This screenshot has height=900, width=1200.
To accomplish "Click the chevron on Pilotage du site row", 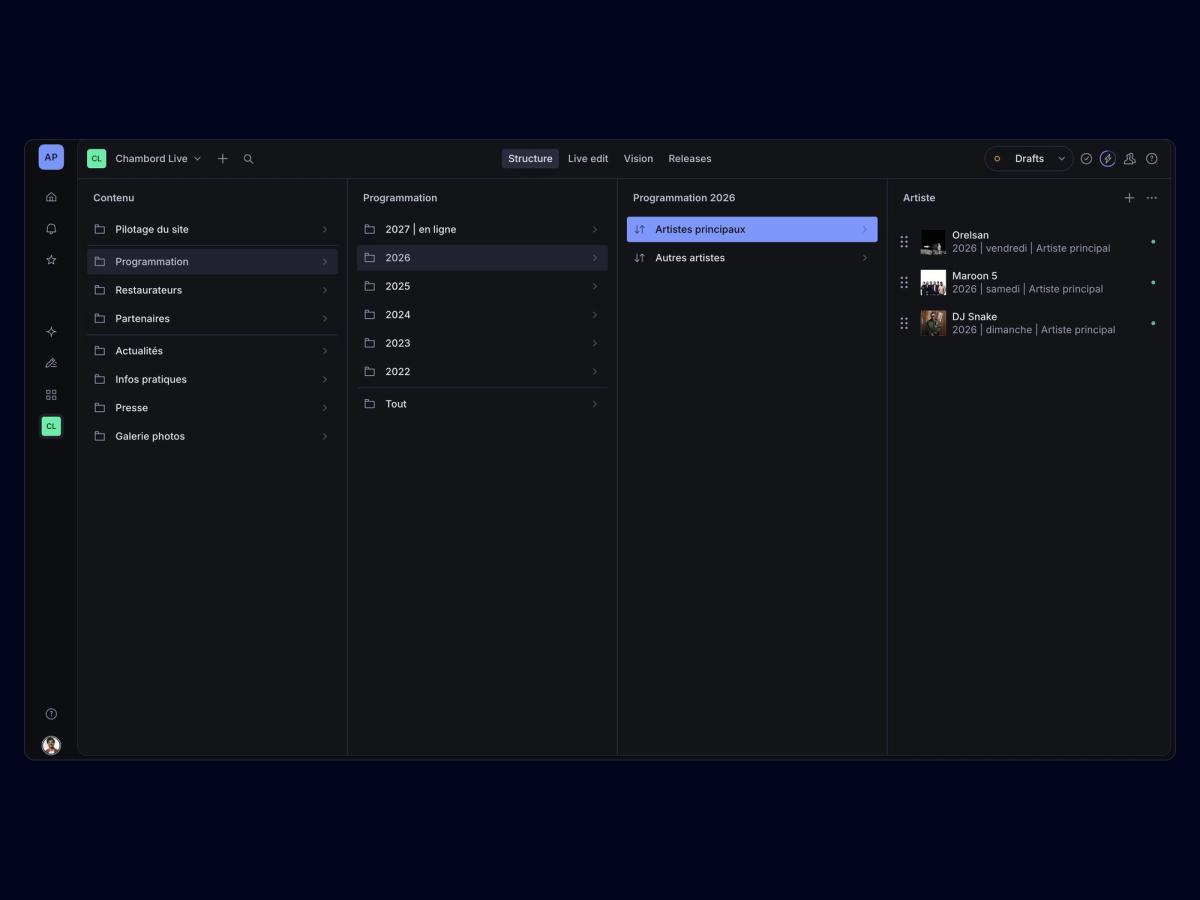I will point(325,230).
